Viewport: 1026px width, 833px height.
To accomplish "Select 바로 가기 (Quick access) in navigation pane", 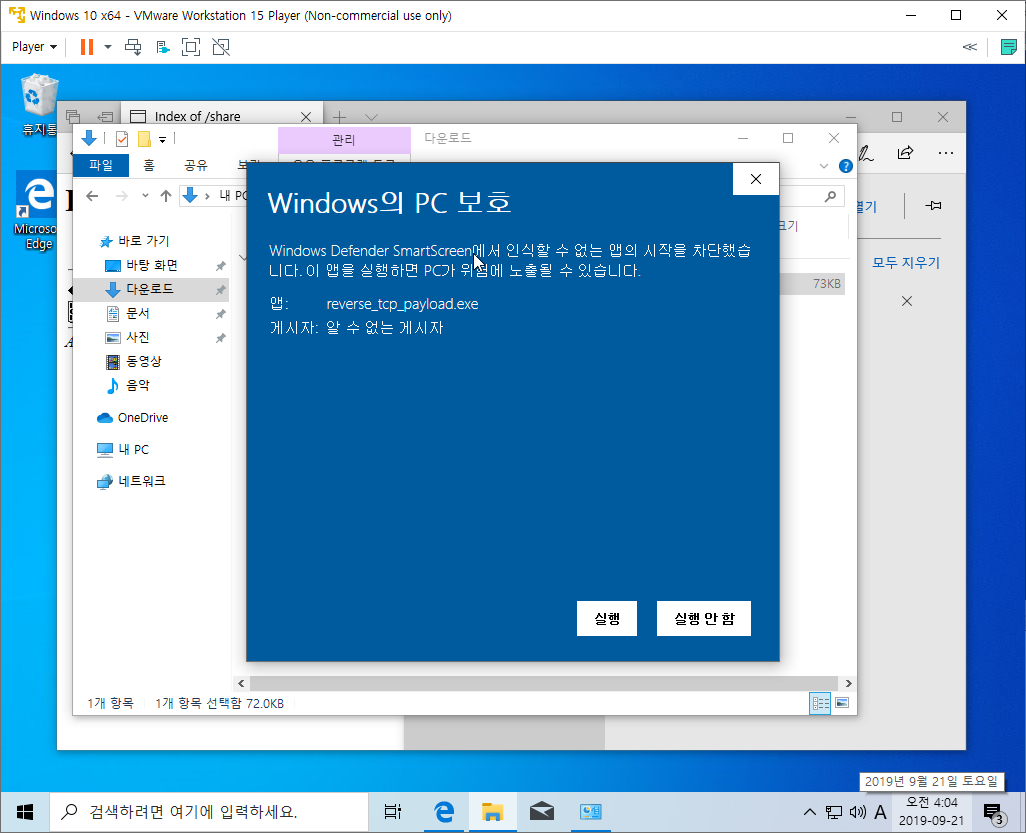I will point(144,241).
